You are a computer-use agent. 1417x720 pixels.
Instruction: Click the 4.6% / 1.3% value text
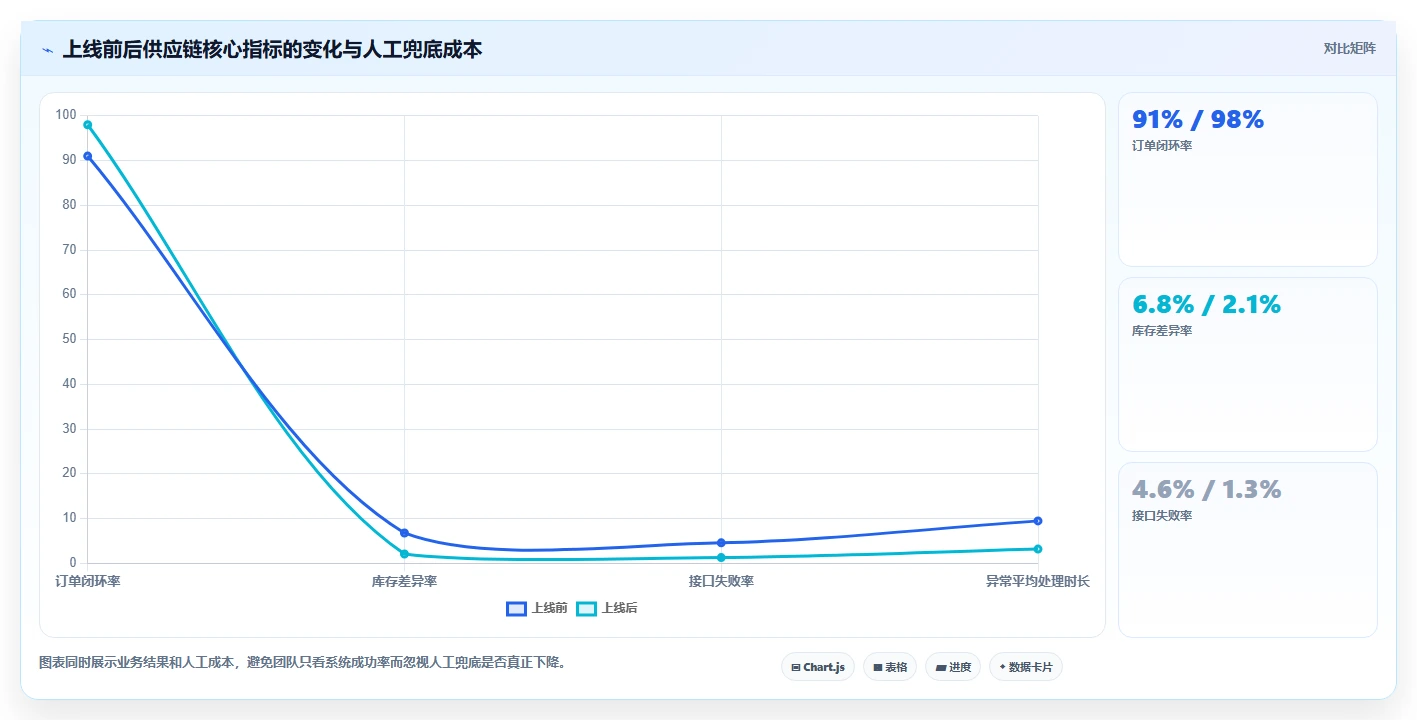(x=1206, y=489)
